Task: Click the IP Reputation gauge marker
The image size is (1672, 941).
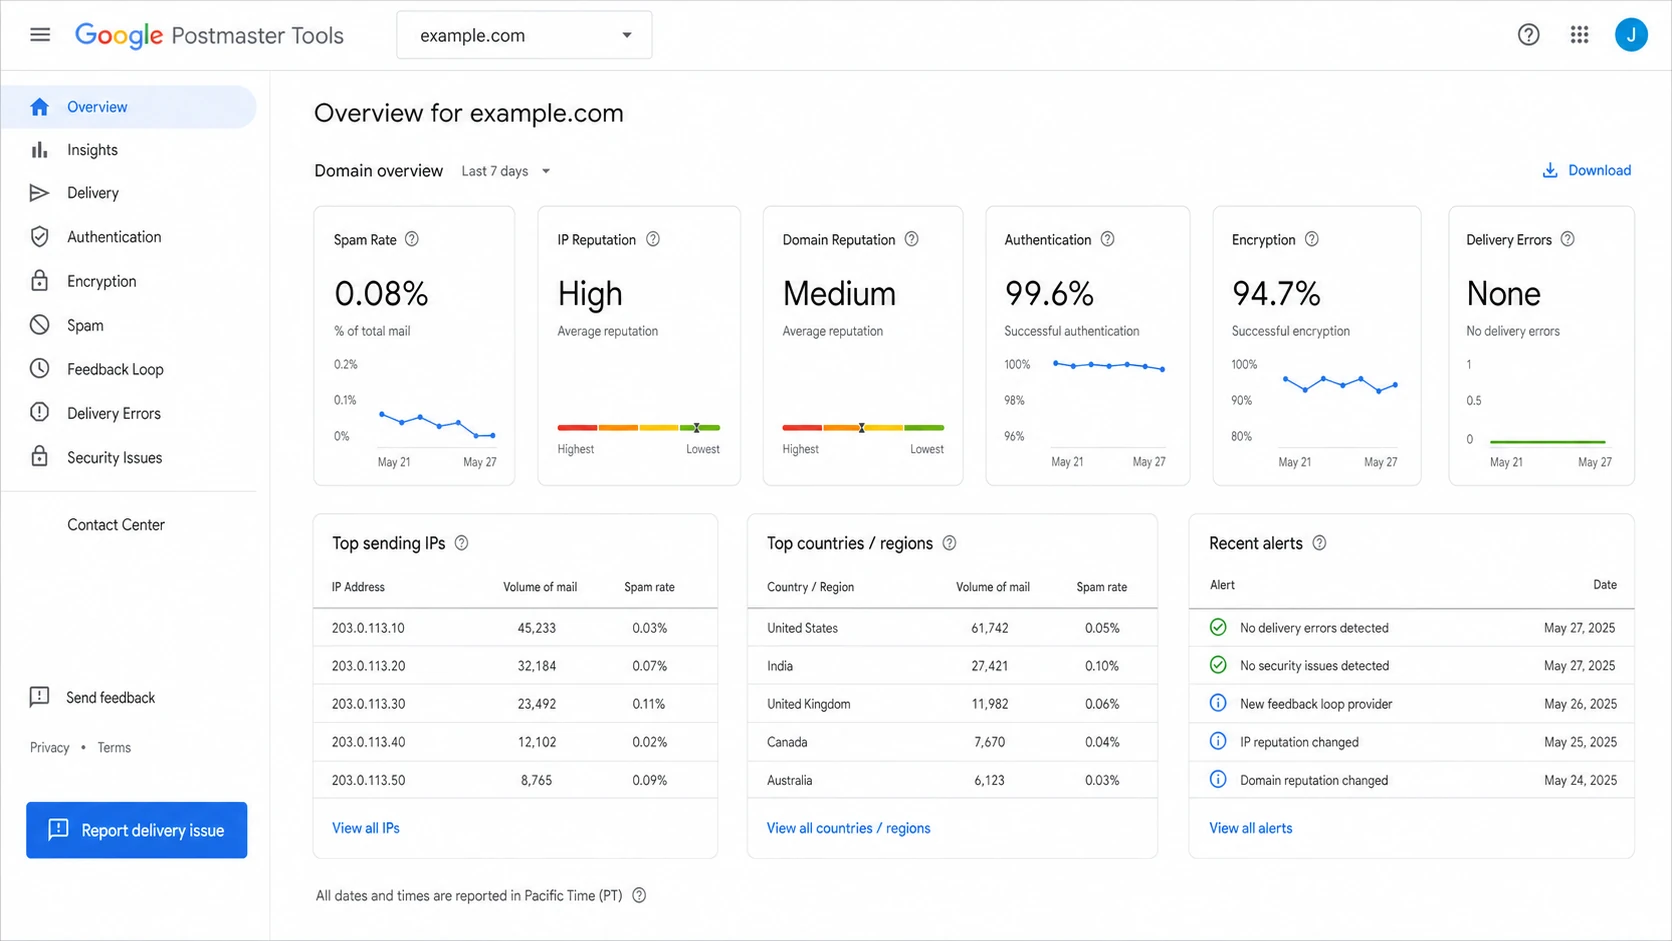Action: pos(697,428)
